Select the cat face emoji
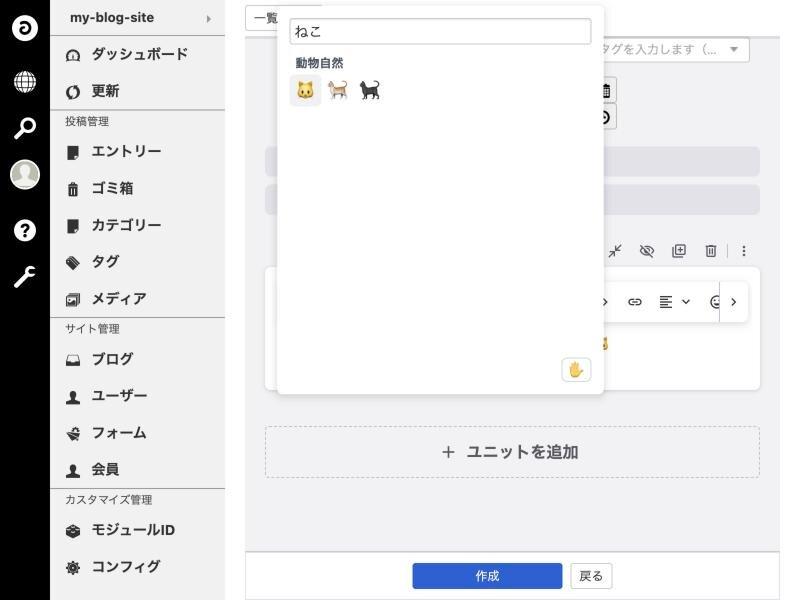800x600 pixels. [x=305, y=90]
